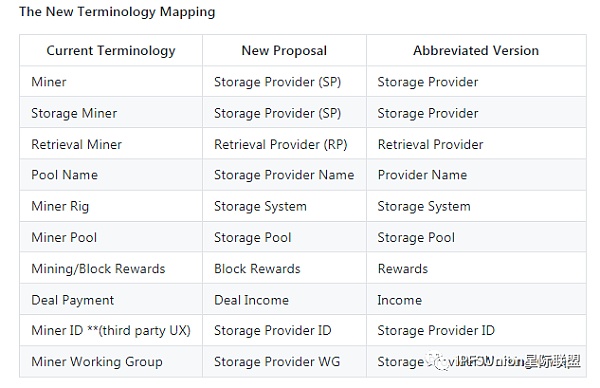Click the 'Storage System' cell under New Proposal

tap(284, 206)
